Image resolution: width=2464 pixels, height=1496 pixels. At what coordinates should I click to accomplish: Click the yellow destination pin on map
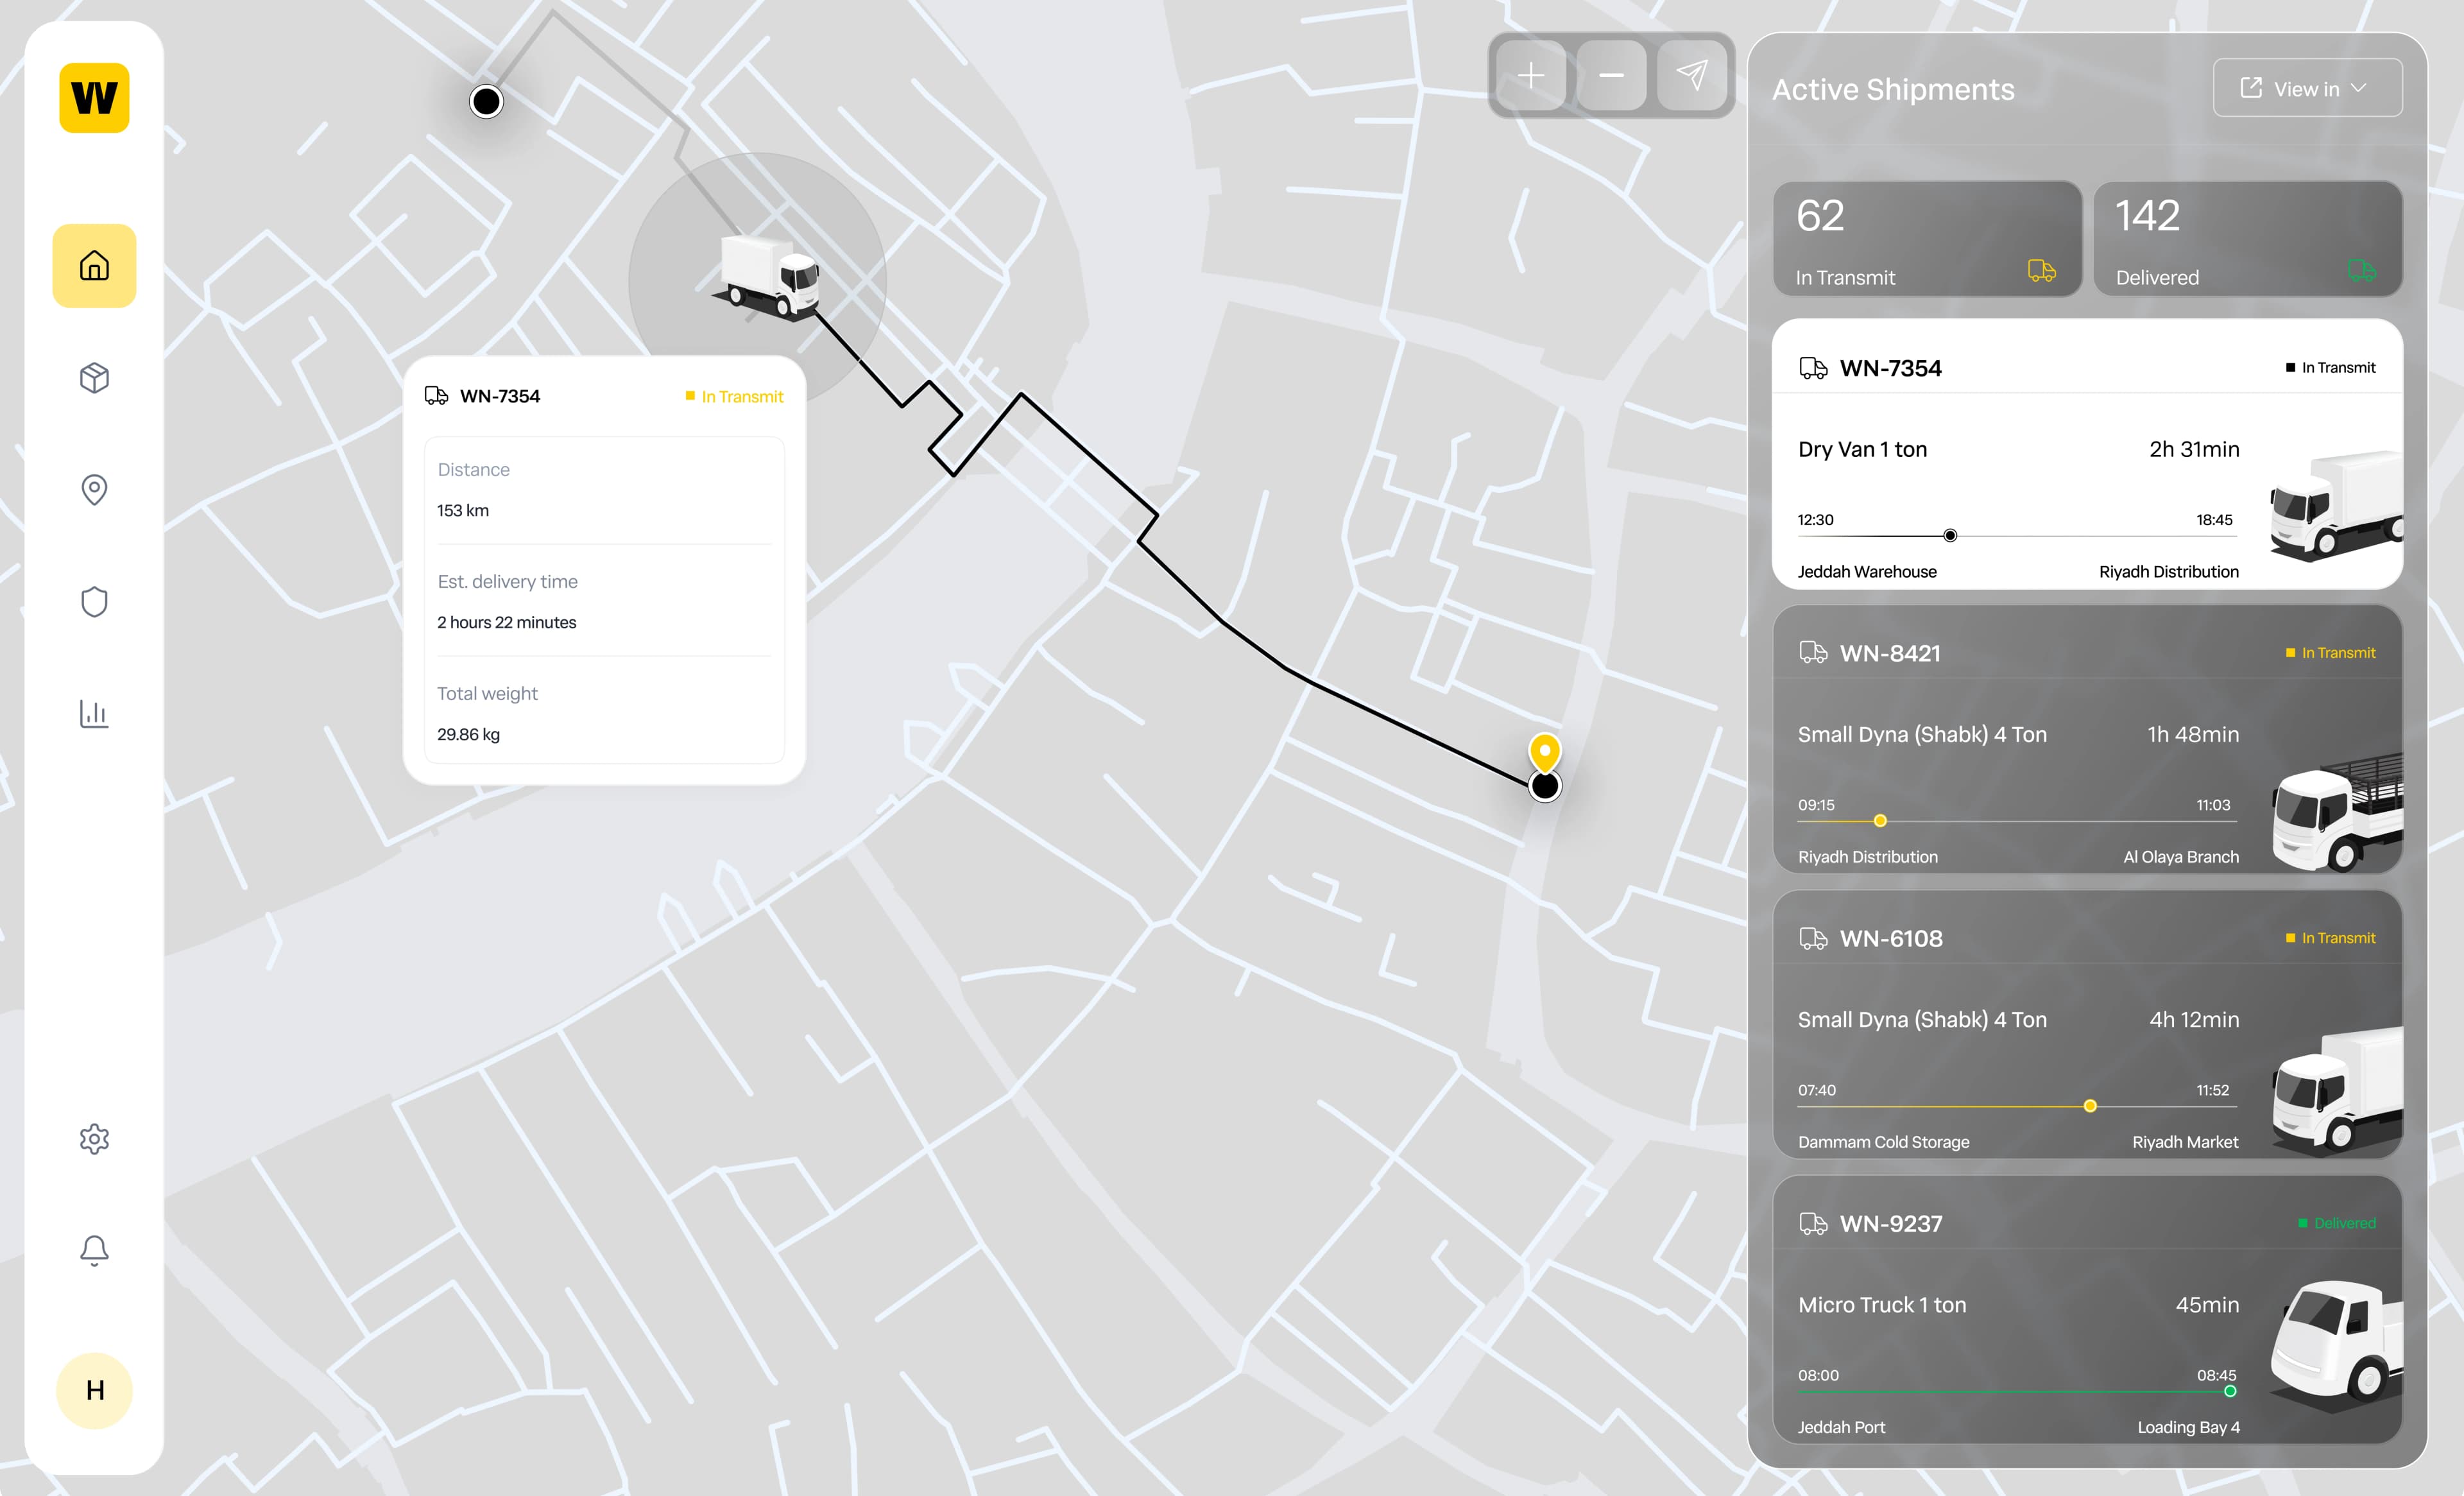click(x=1545, y=752)
